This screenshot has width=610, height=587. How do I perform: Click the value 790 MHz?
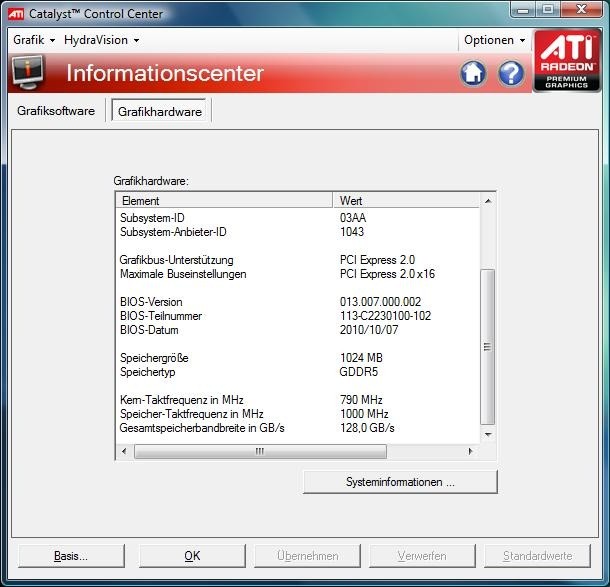[361, 400]
